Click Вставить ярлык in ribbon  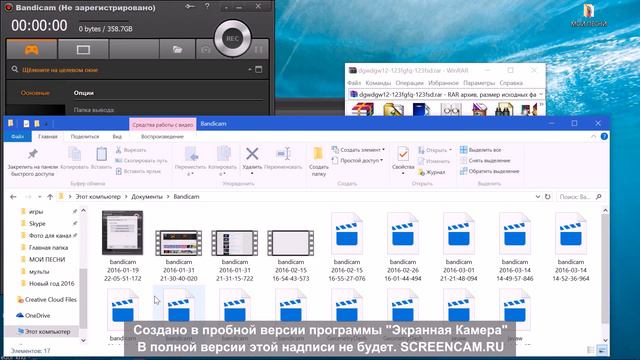coord(138,171)
